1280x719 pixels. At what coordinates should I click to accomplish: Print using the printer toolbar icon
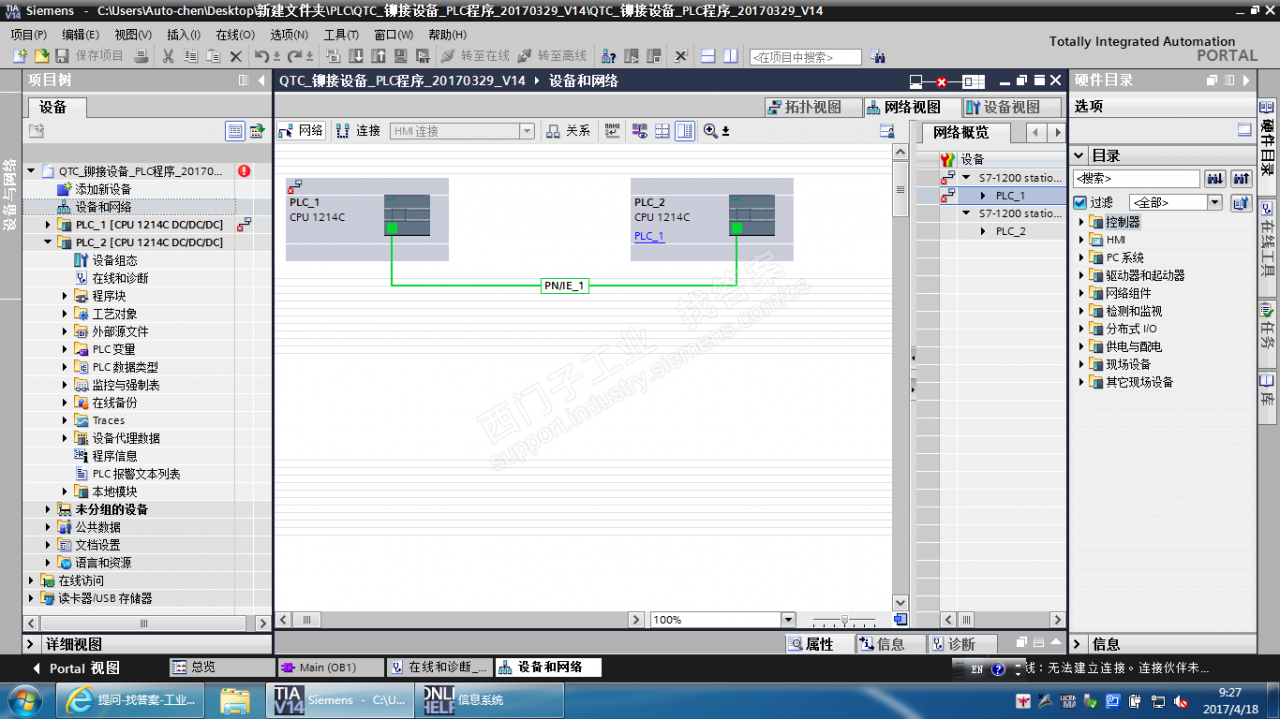(142, 57)
